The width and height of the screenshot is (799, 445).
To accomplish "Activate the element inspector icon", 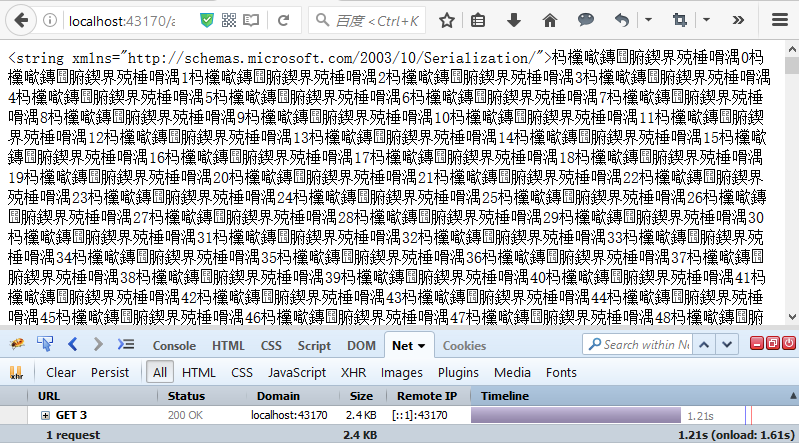I will coord(45,345).
